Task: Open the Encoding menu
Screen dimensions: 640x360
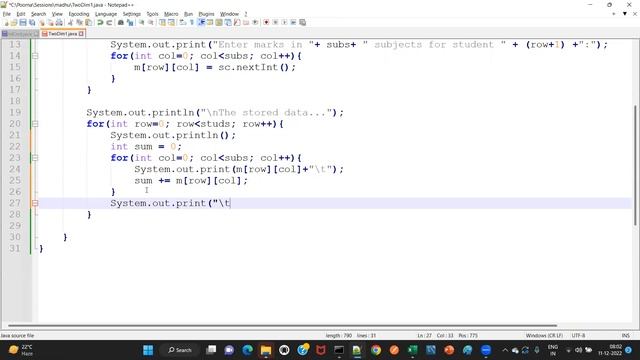Action: [x=78, y=14]
